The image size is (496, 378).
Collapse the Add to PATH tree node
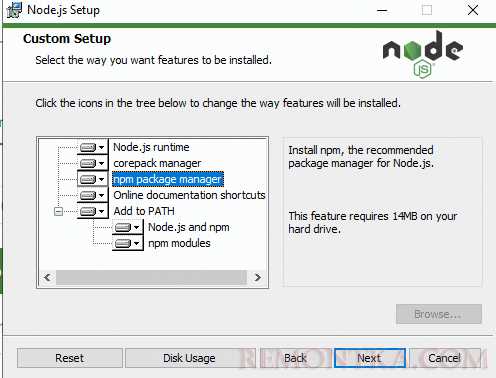coord(58,211)
